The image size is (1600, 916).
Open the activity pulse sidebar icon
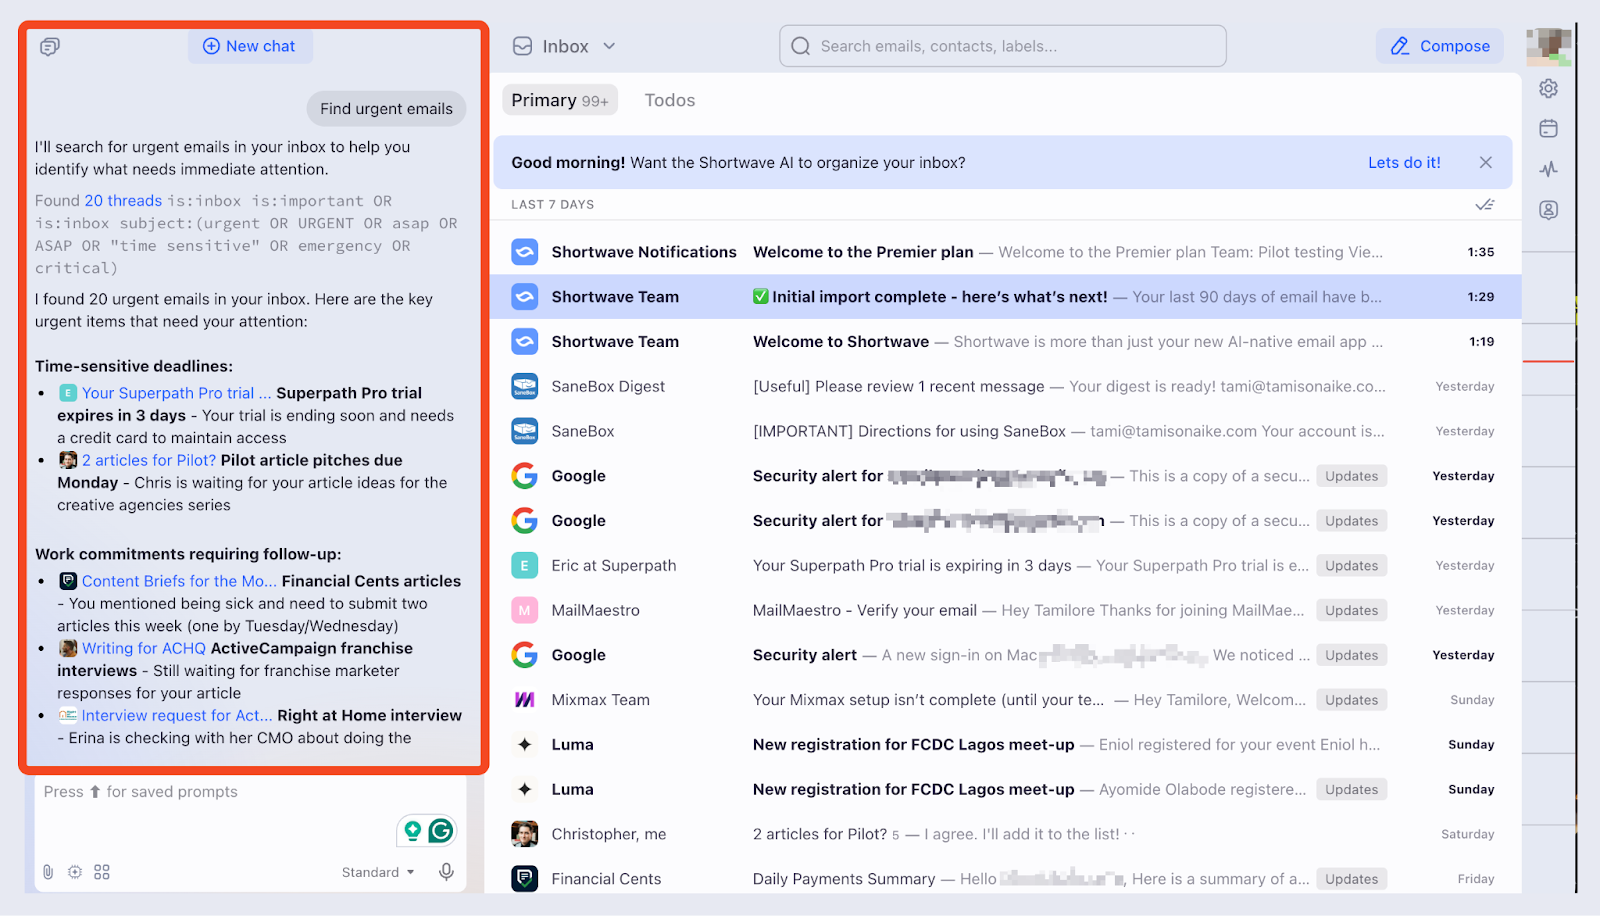(x=1548, y=169)
